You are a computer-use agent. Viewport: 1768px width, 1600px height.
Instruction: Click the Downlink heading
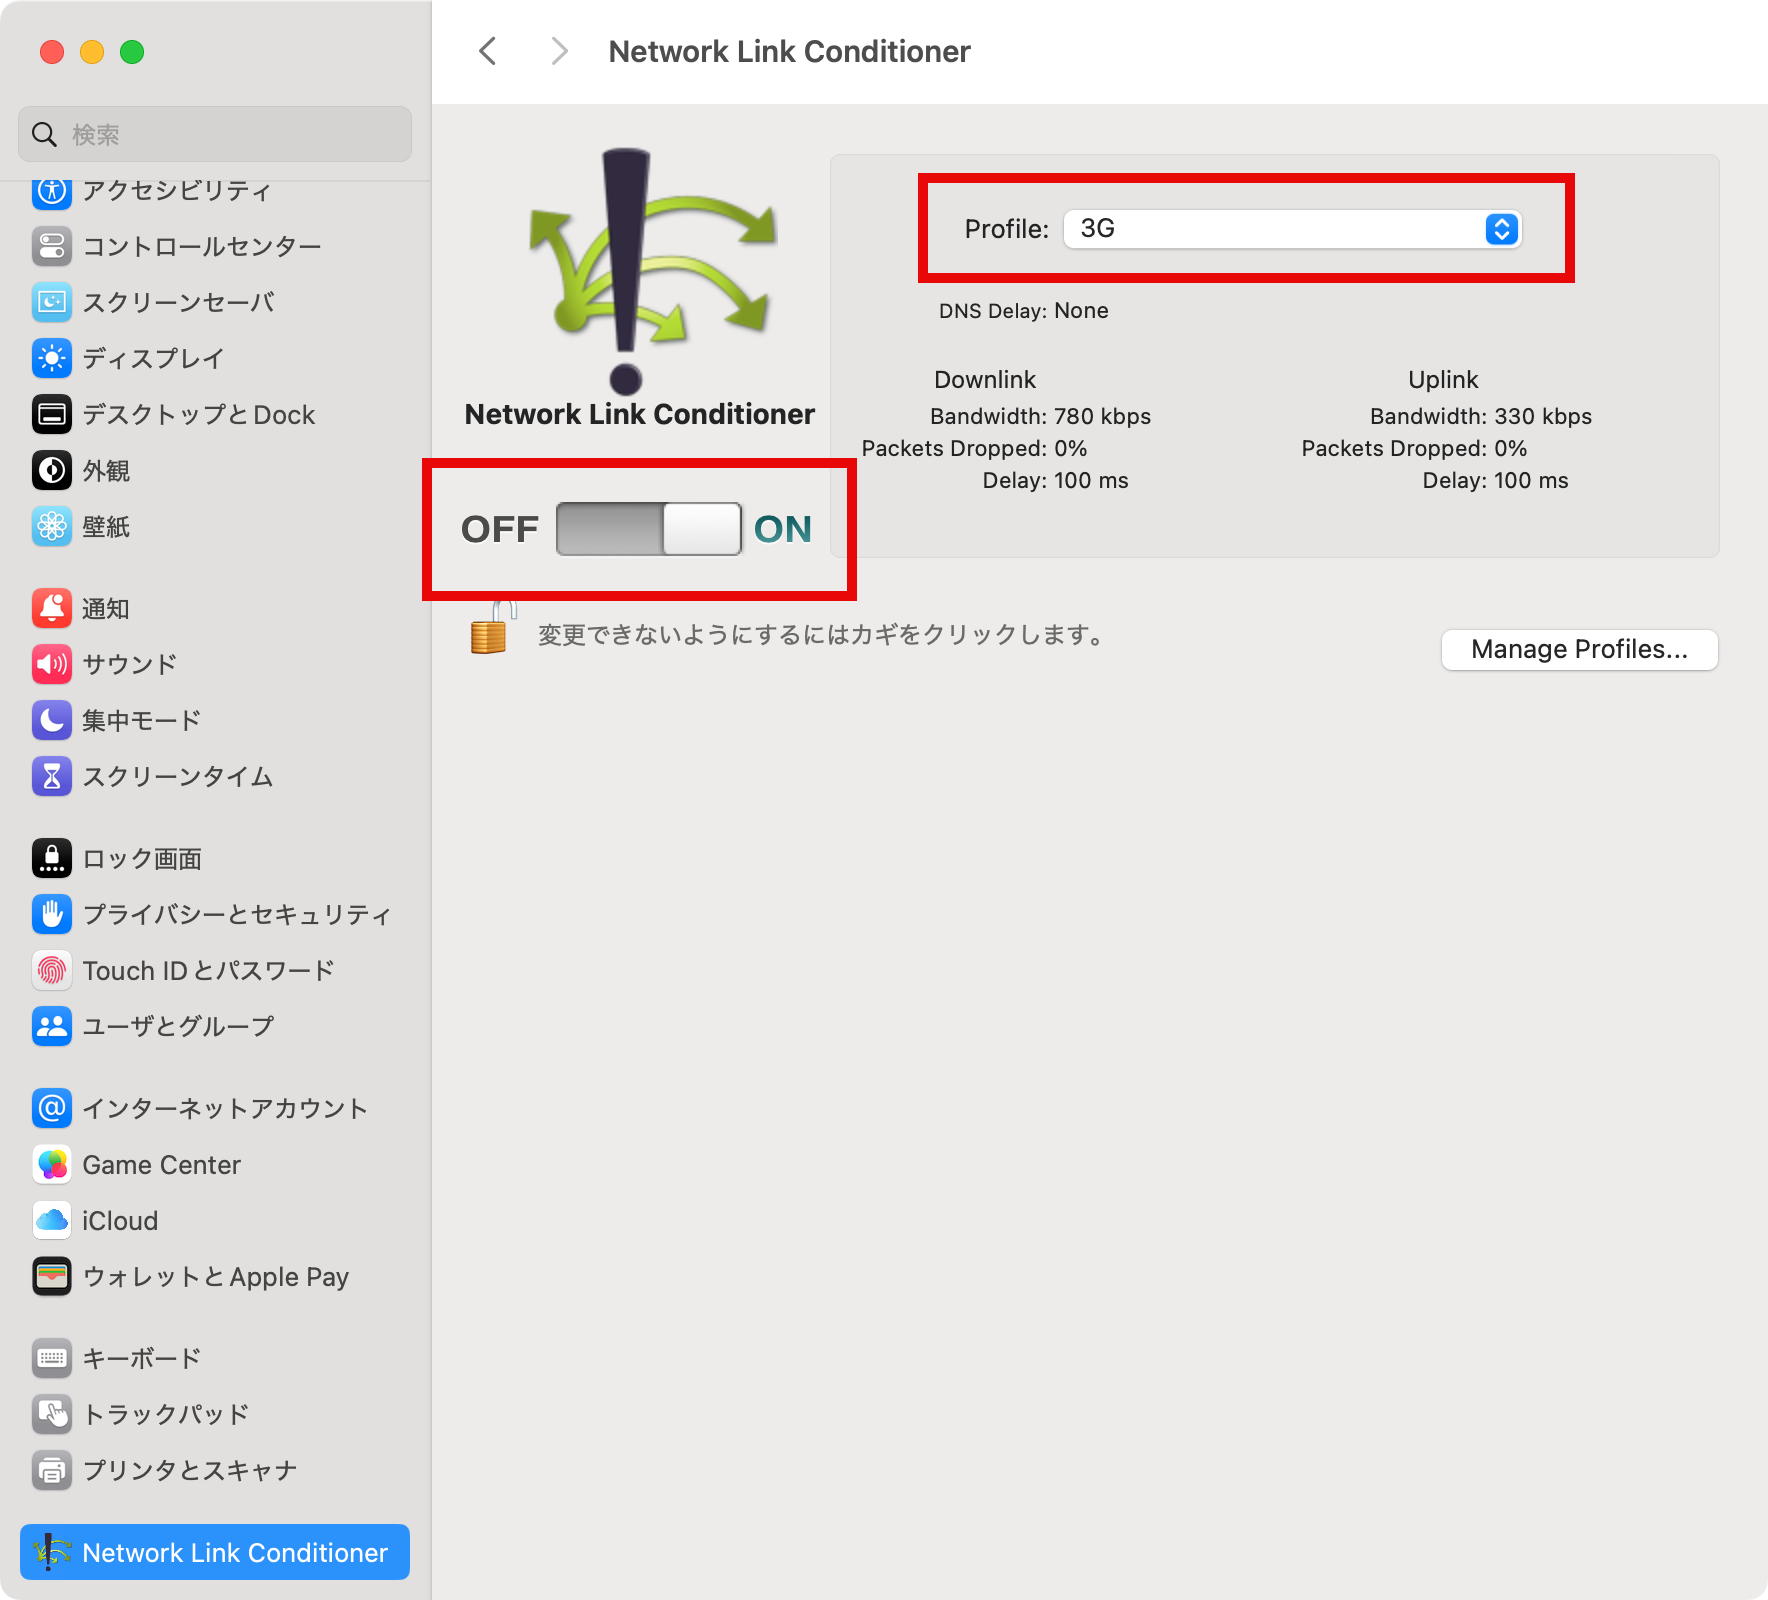(985, 380)
